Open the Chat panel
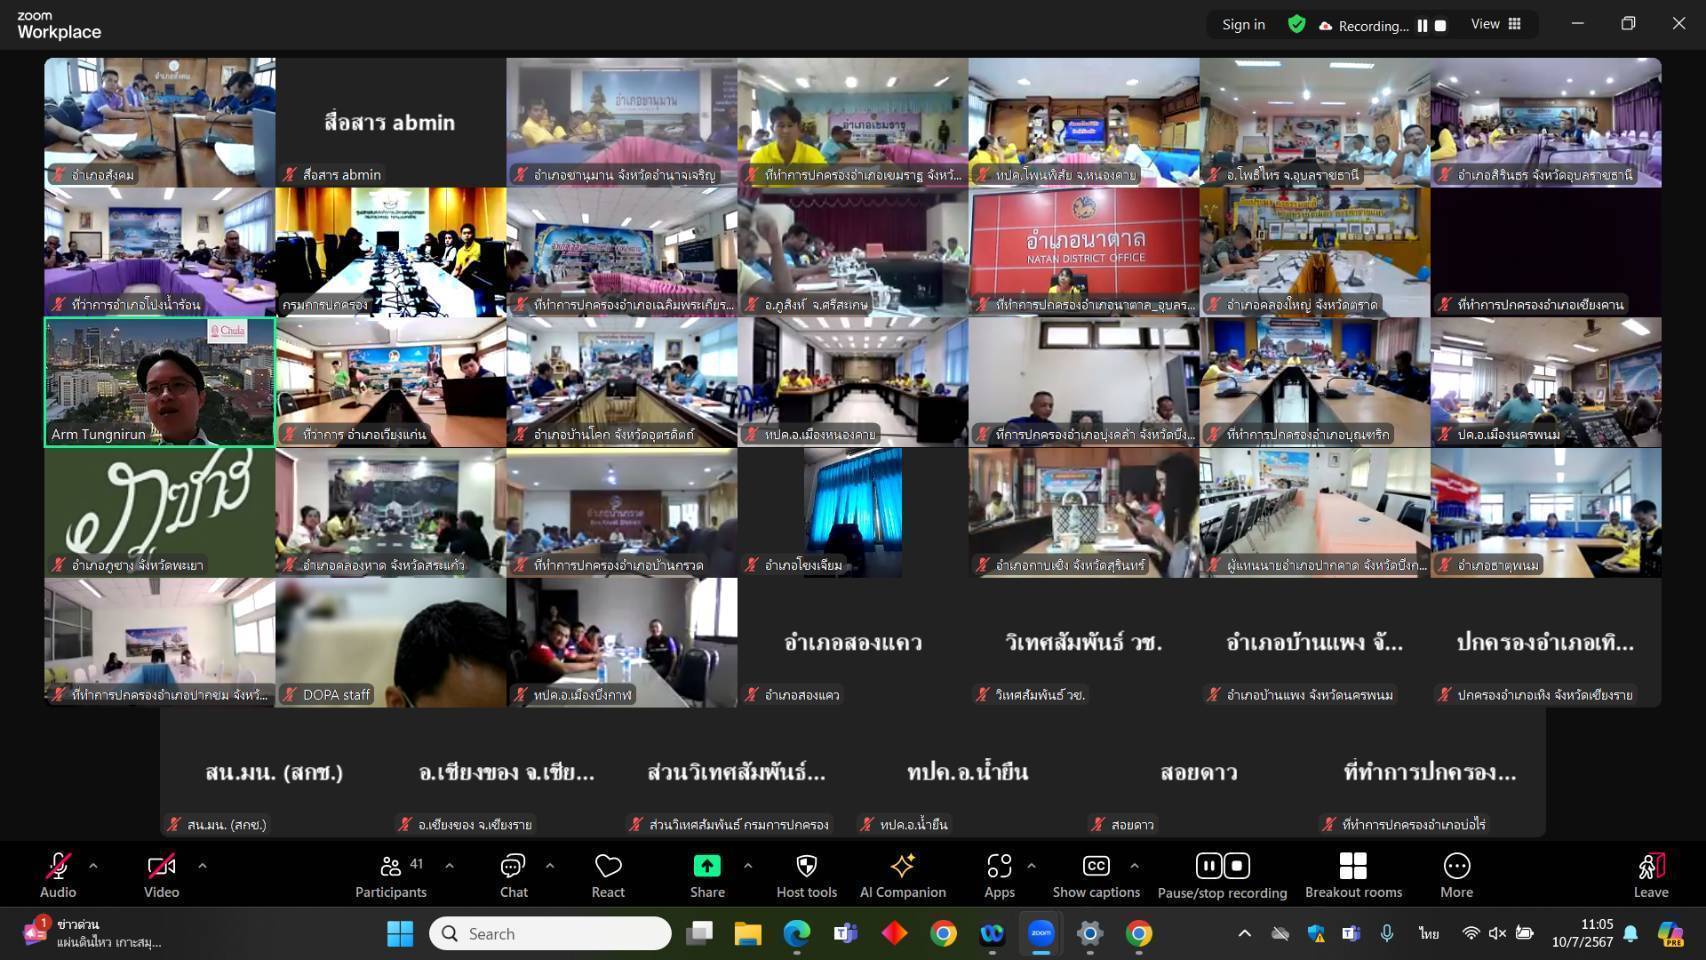The image size is (1706, 960). pos(513,875)
